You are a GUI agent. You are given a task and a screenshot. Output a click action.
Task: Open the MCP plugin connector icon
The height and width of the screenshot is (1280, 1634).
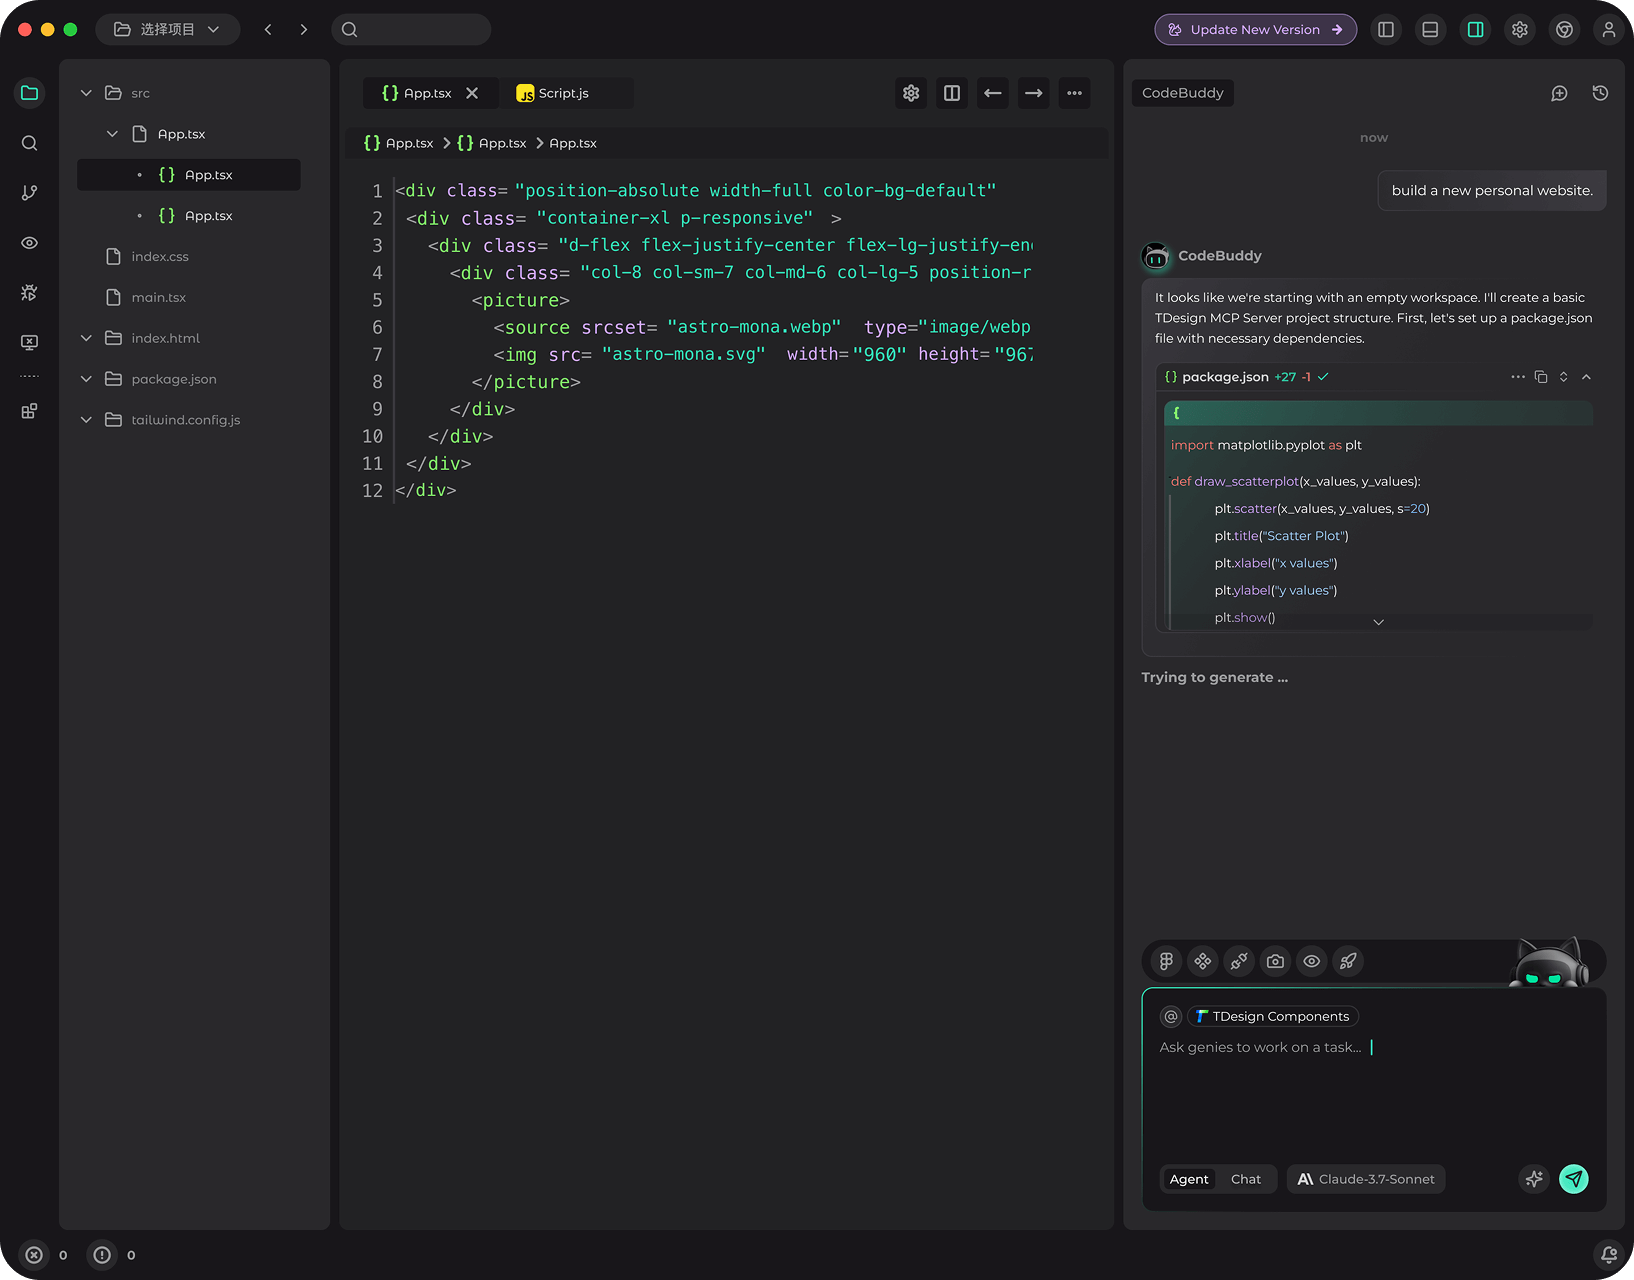pyautogui.click(x=1239, y=961)
